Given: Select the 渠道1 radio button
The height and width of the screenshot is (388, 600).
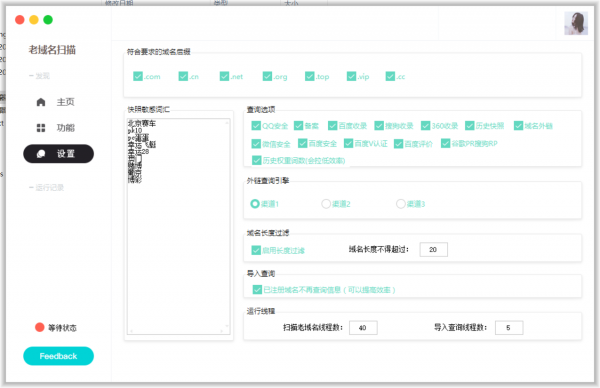Looking at the screenshot, I should (255, 204).
